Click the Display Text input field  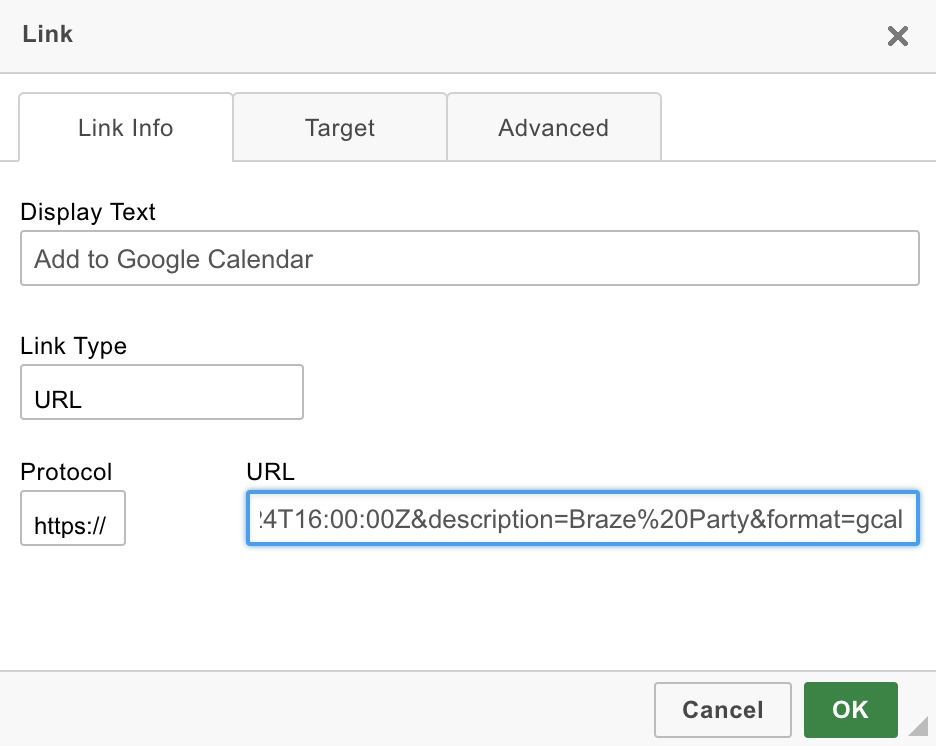coord(470,258)
